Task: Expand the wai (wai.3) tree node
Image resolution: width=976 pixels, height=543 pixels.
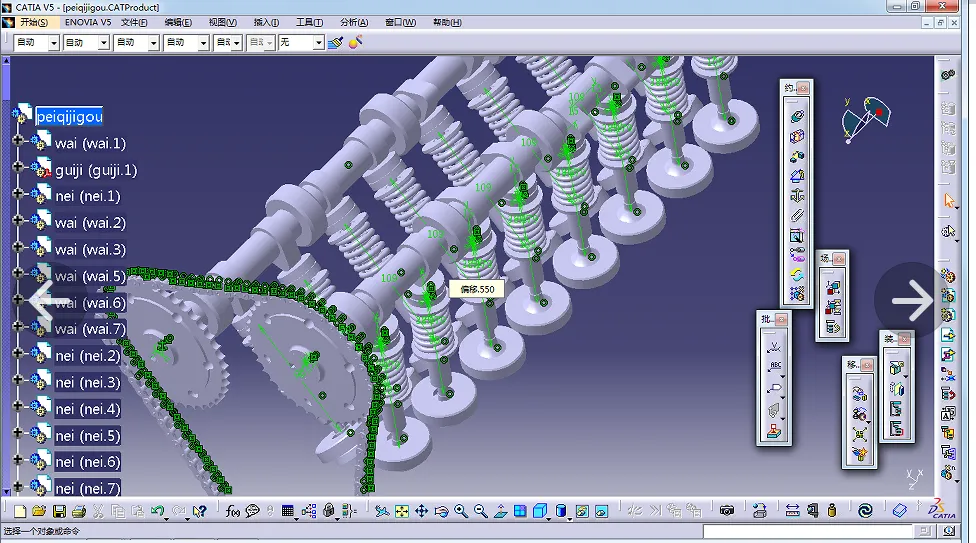Action: coord(18,247)
